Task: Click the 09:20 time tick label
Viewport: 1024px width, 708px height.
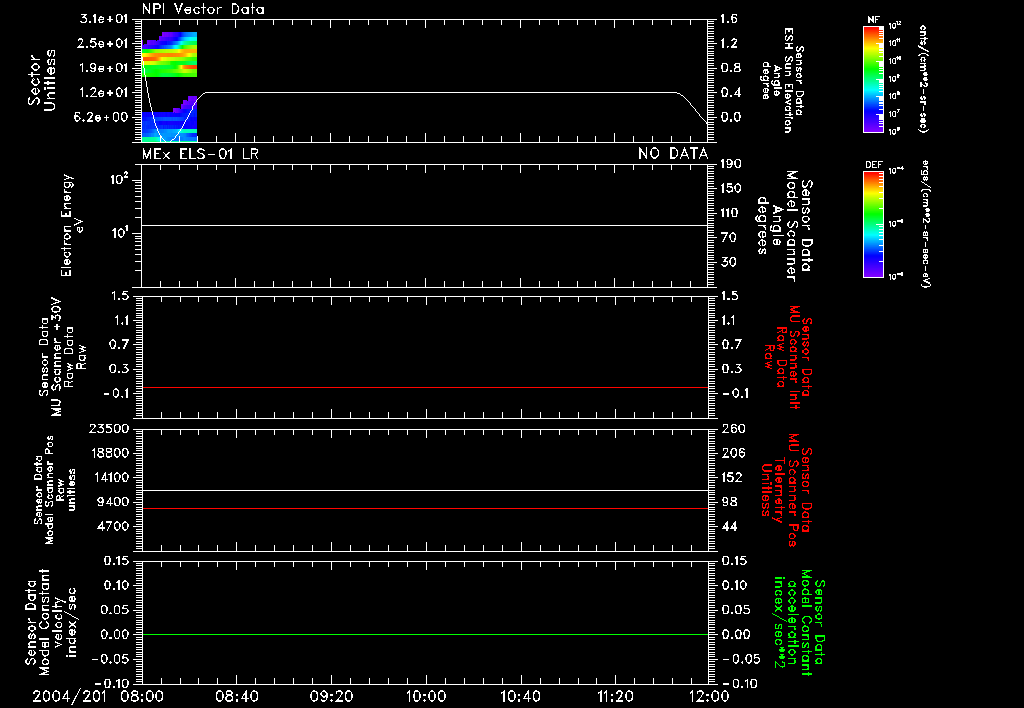Action: tap(332, 697)
